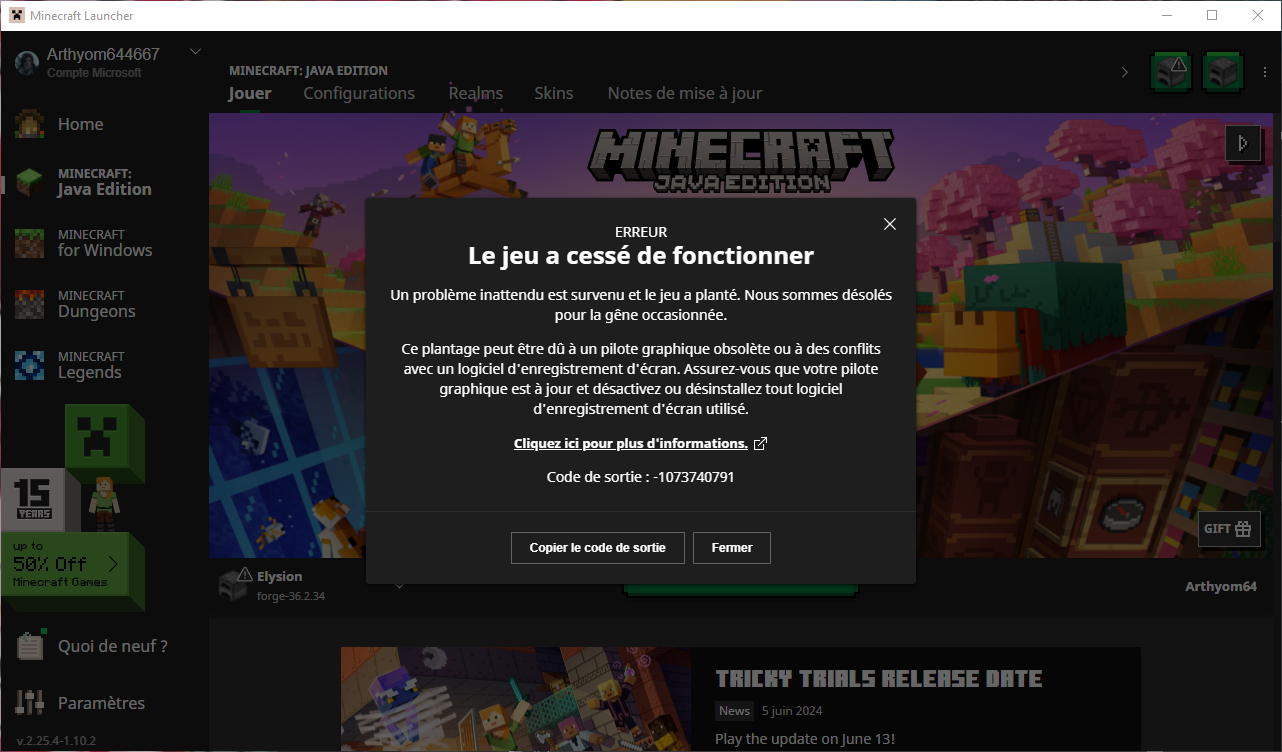
Task: Click the exit code text -1073740791
Action: pyautogui.click(x=694, y=477)
